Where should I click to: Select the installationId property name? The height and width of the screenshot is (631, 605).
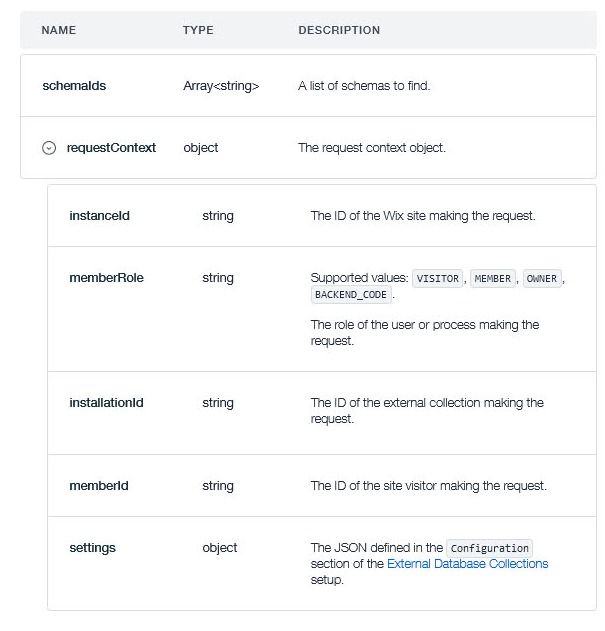106,403
